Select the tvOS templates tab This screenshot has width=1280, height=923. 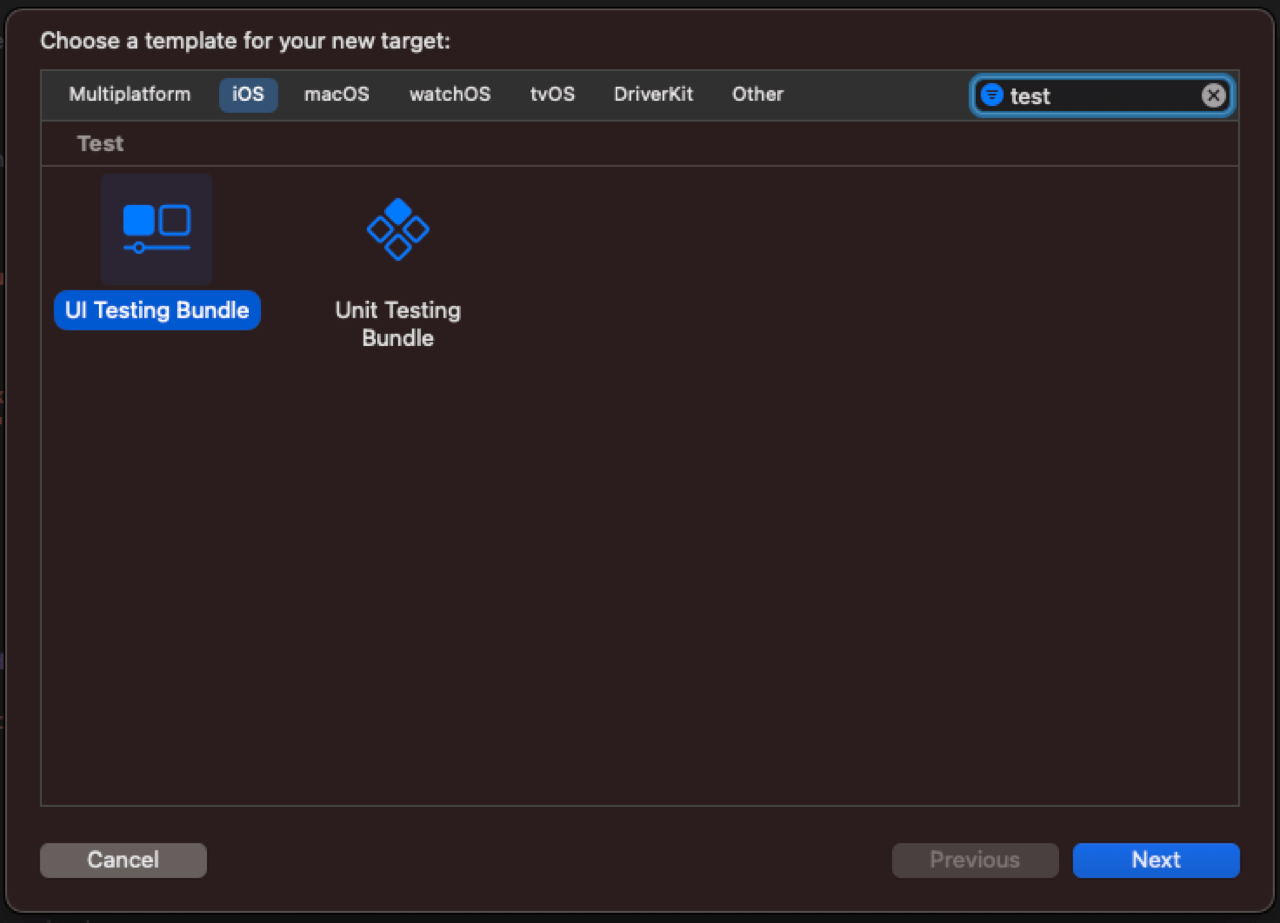552,94
